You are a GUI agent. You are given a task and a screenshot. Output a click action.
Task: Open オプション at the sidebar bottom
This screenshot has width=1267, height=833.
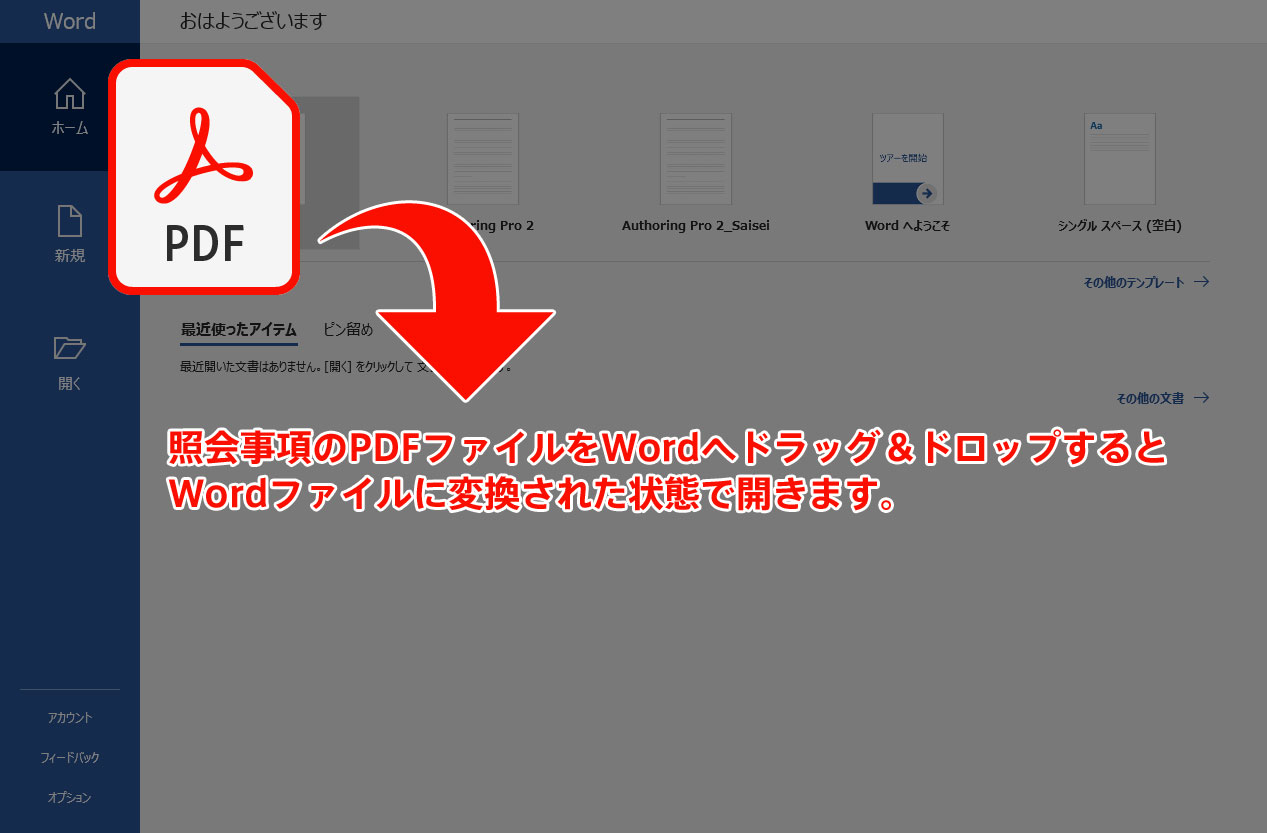tap(69, 797)
